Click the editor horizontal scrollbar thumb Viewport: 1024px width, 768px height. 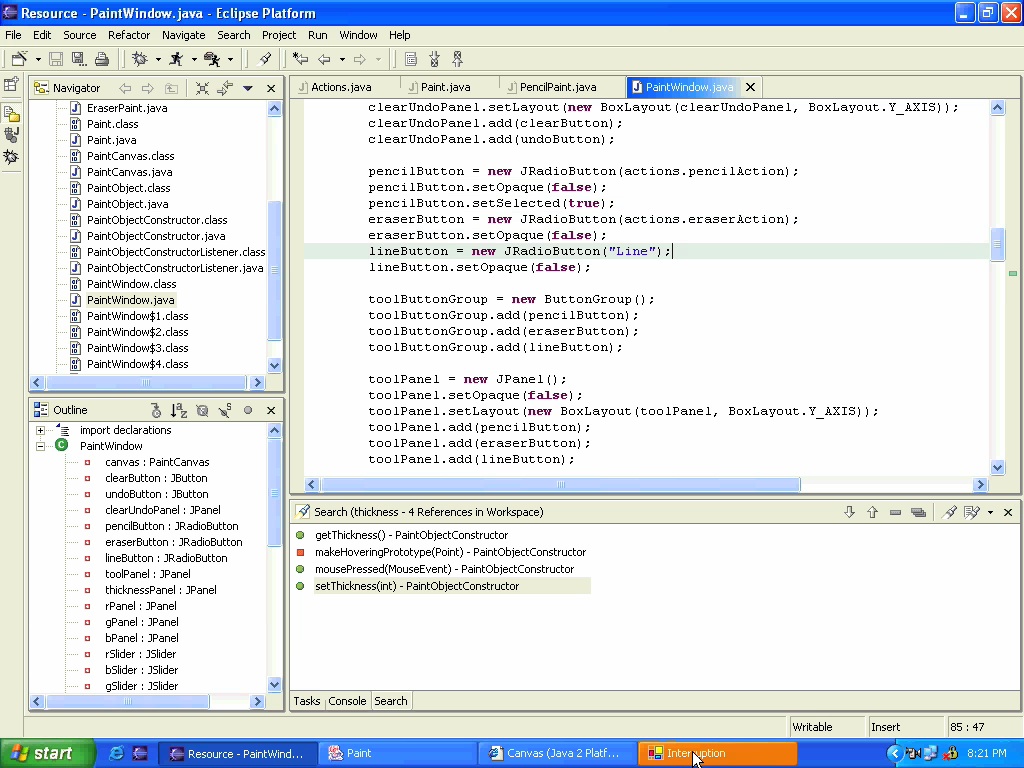[x=560, y=485]
